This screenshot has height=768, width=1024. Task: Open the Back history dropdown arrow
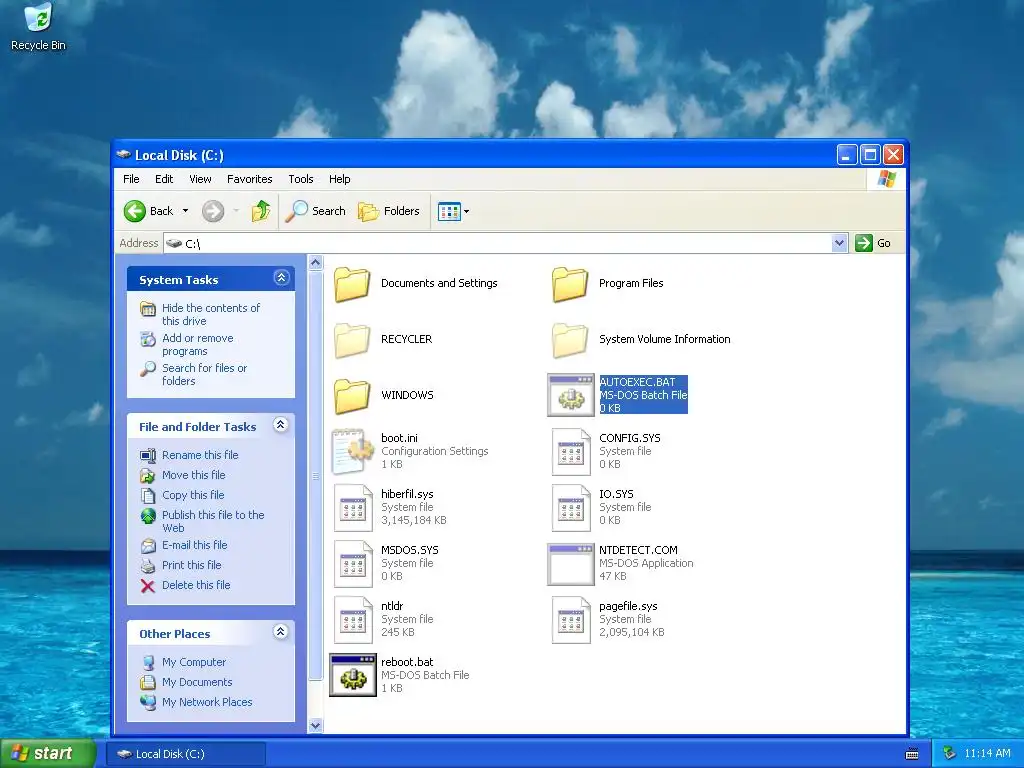pos(185,210)
